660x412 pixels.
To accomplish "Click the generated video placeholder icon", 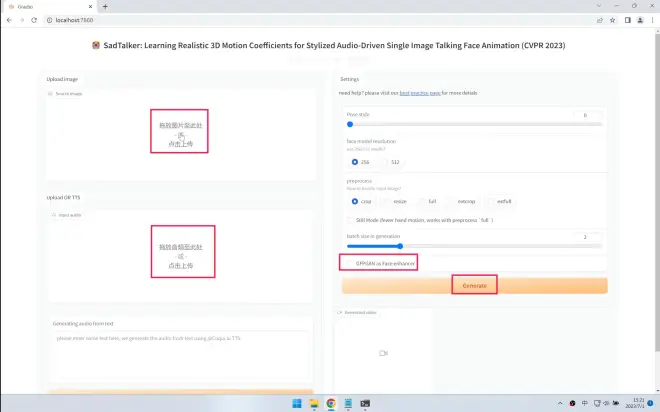I will pyautogui.click(x=383, y=353).
